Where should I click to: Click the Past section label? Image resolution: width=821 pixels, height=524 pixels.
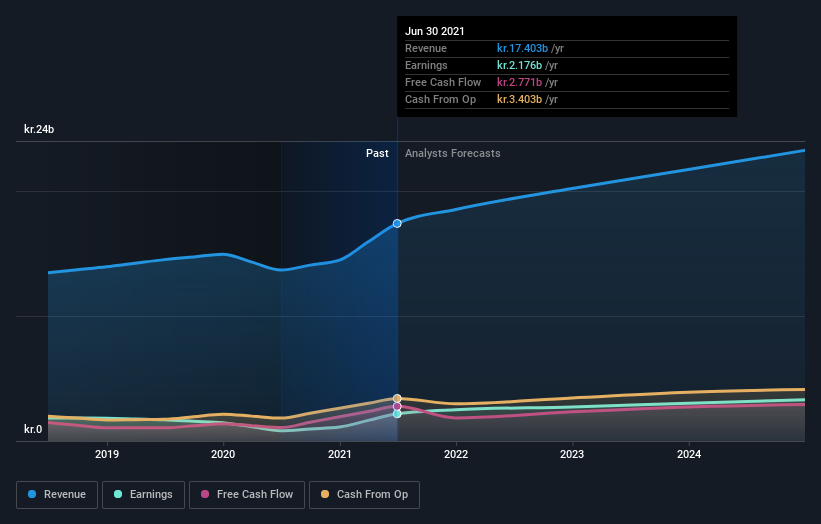tap(377, 153)
